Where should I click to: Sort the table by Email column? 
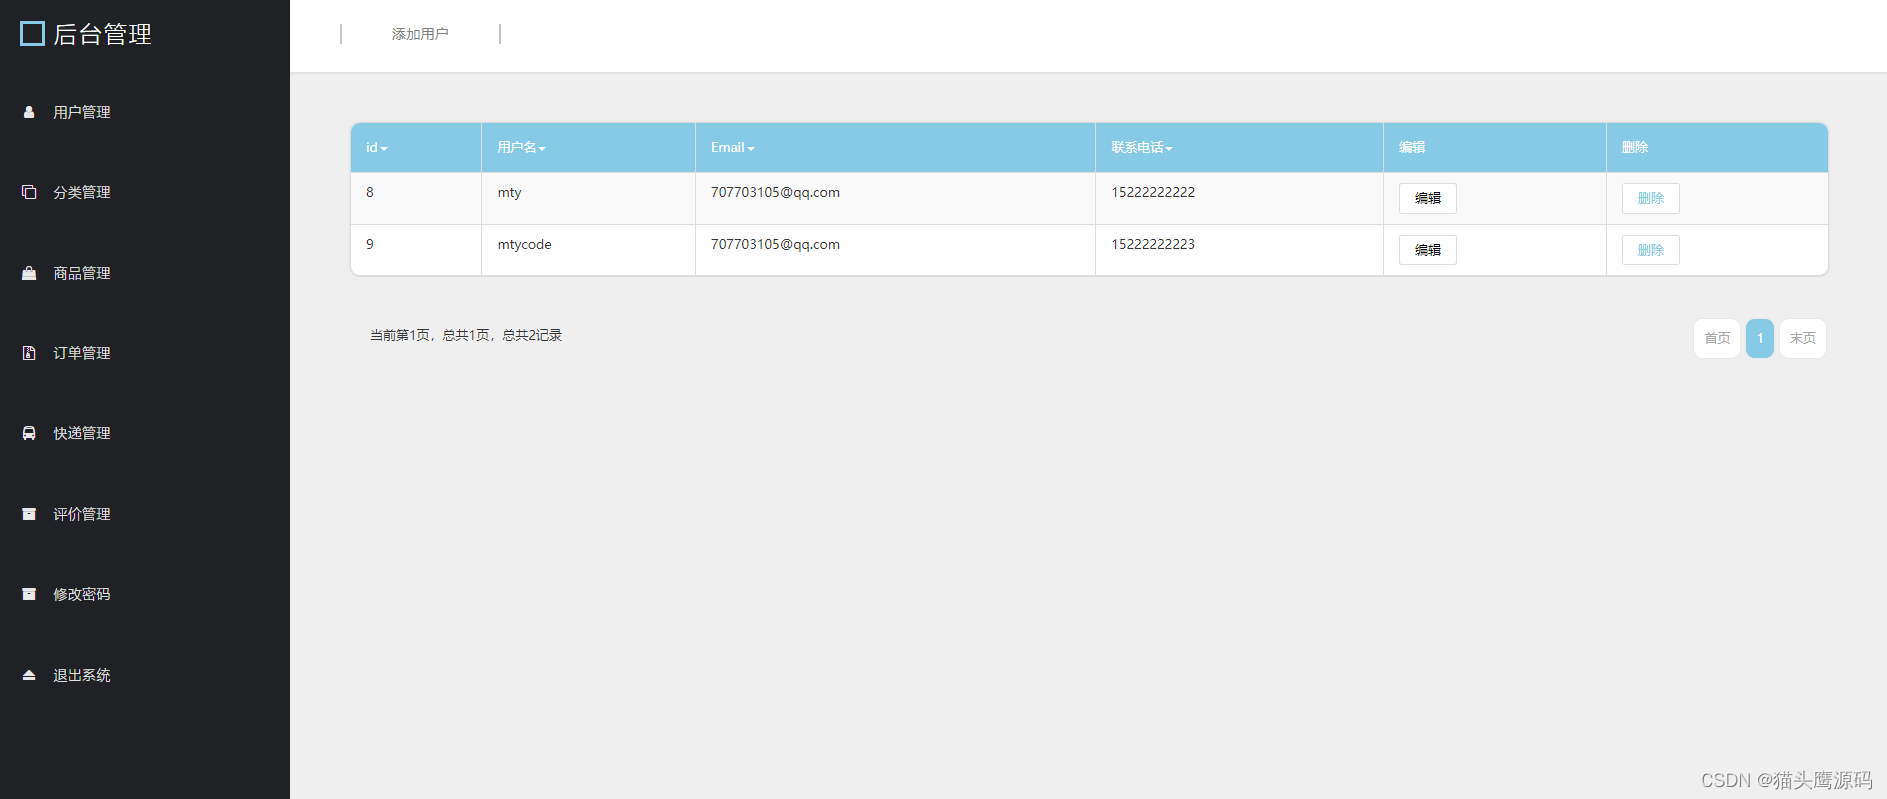tap(733, 148)
